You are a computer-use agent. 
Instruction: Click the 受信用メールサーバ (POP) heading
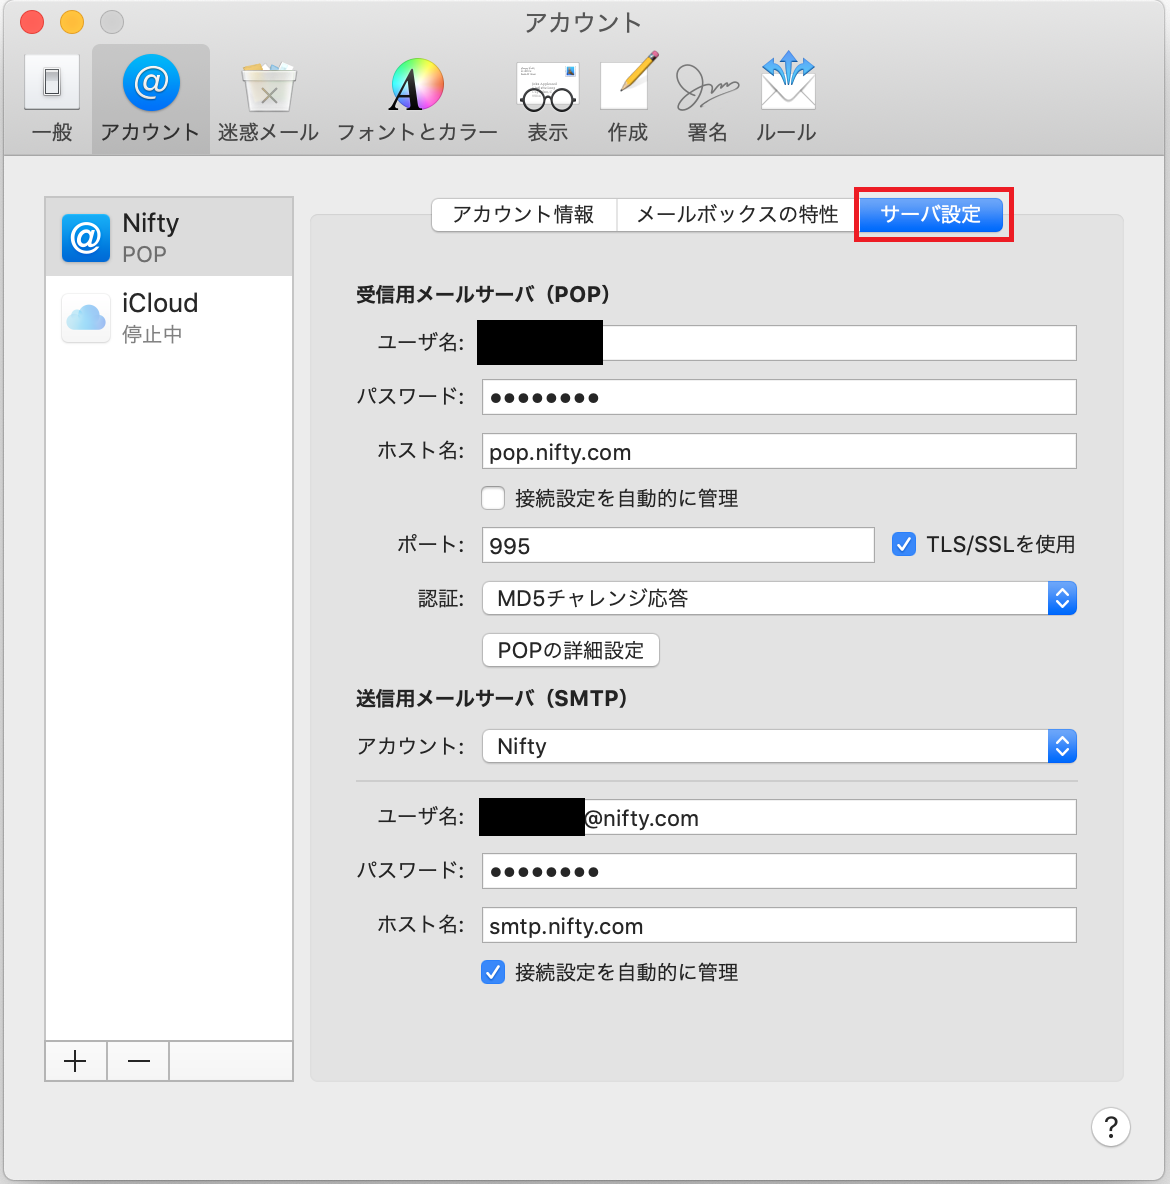tap(483, 294)
